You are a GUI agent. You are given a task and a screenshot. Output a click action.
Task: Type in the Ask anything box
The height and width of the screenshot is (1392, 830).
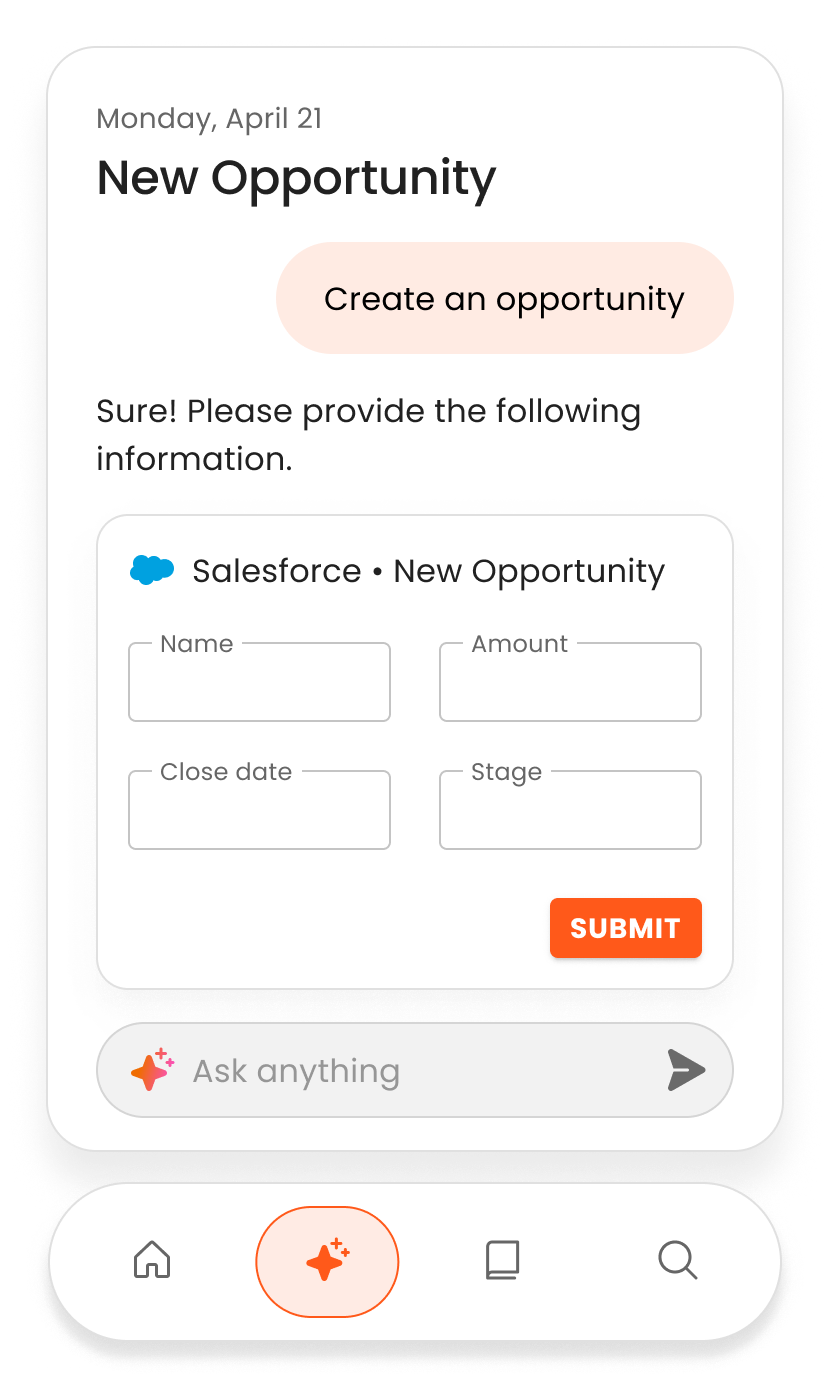pyautogui.click(x=420, y=1071)
